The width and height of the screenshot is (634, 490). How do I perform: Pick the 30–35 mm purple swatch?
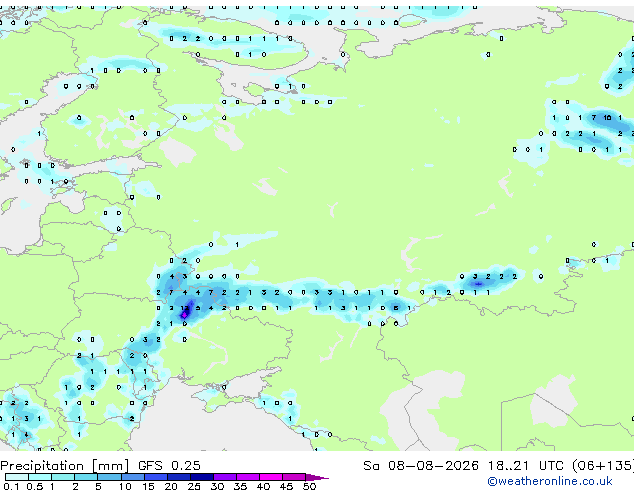point(224,477)
